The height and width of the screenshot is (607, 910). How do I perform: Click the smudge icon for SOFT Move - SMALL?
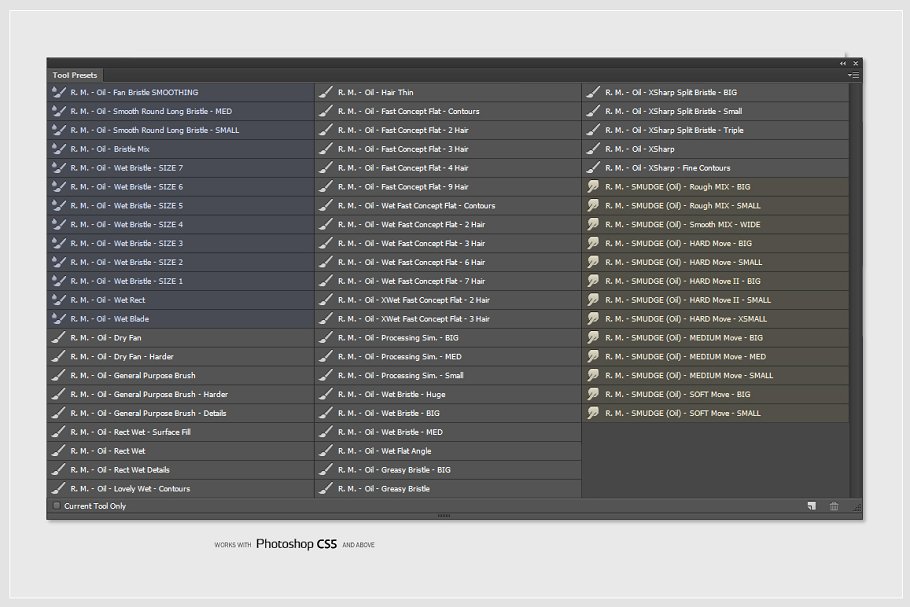tap(593, 413)
